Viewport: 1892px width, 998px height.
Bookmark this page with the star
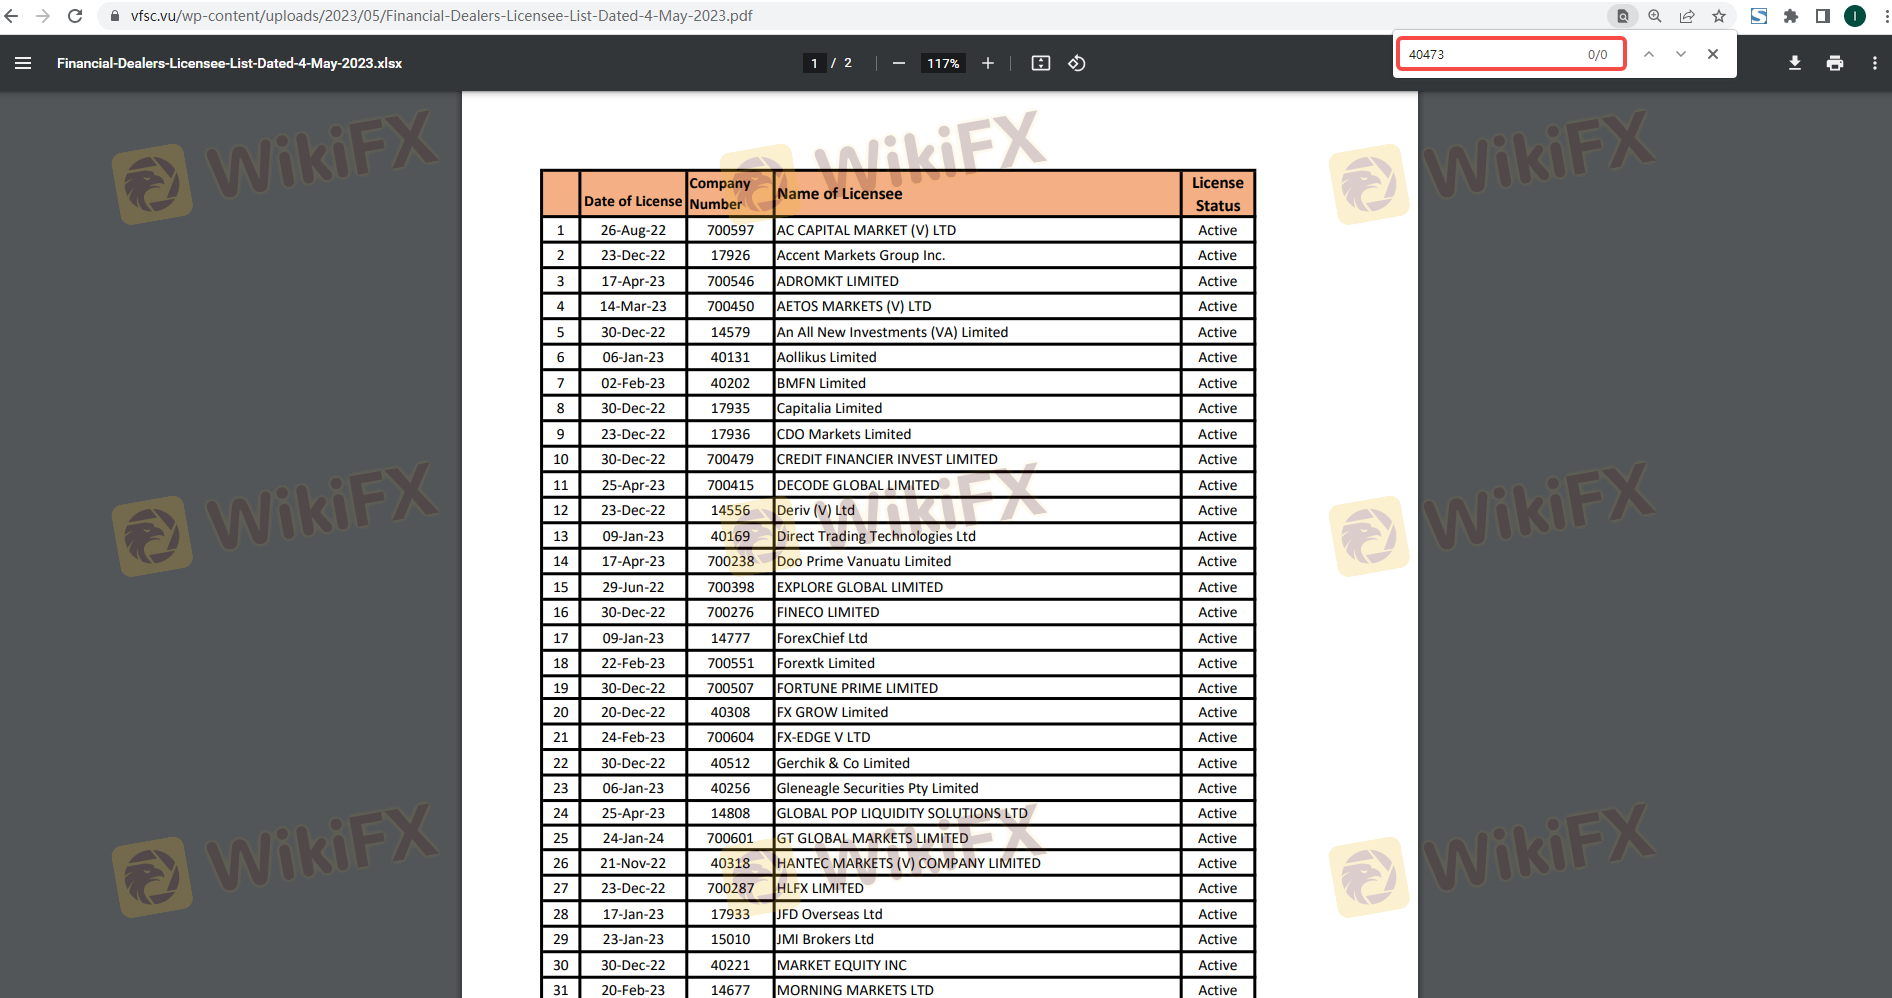pos(1719,16)
